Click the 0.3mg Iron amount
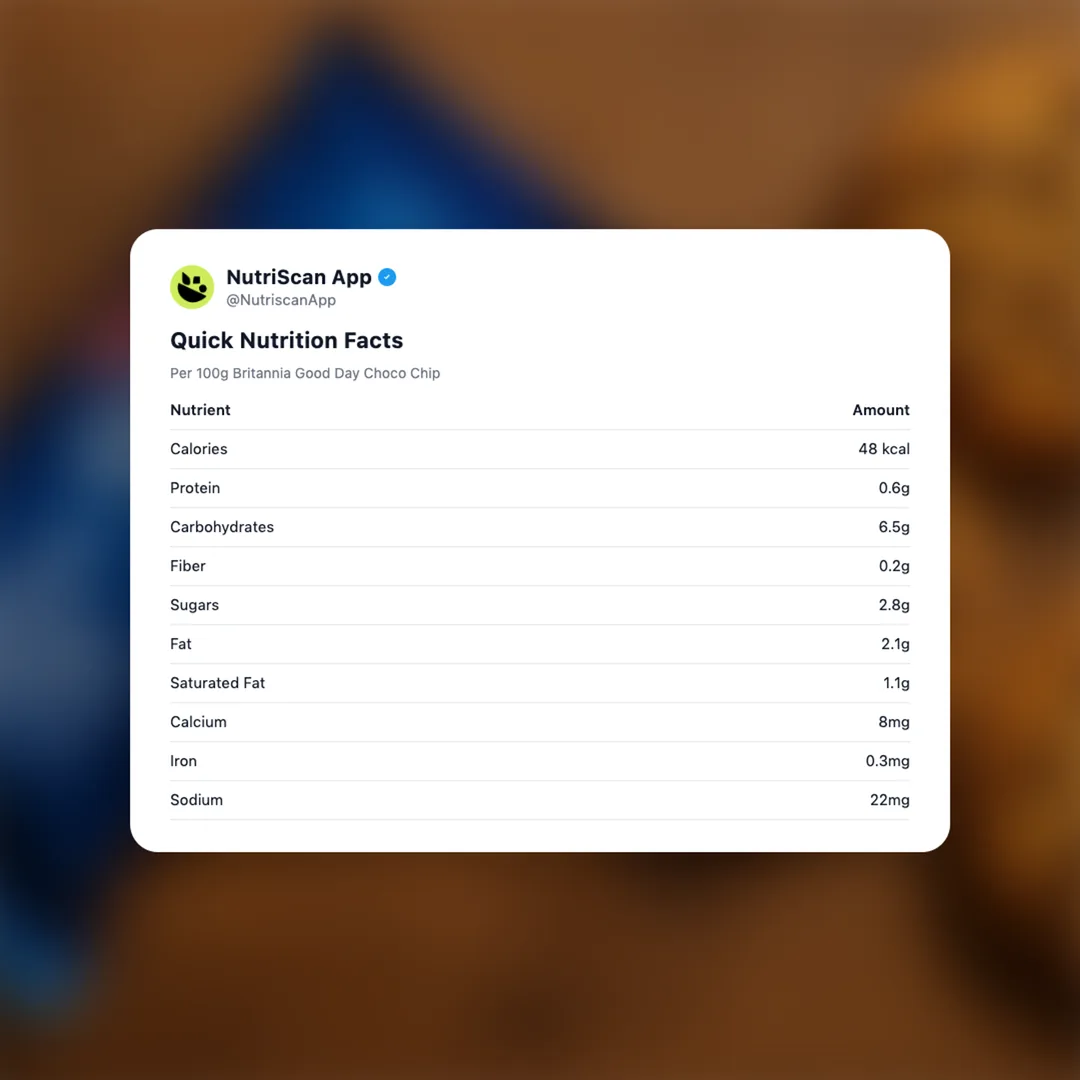Viewport: 1080px width, 1080px height. point(888,761)
